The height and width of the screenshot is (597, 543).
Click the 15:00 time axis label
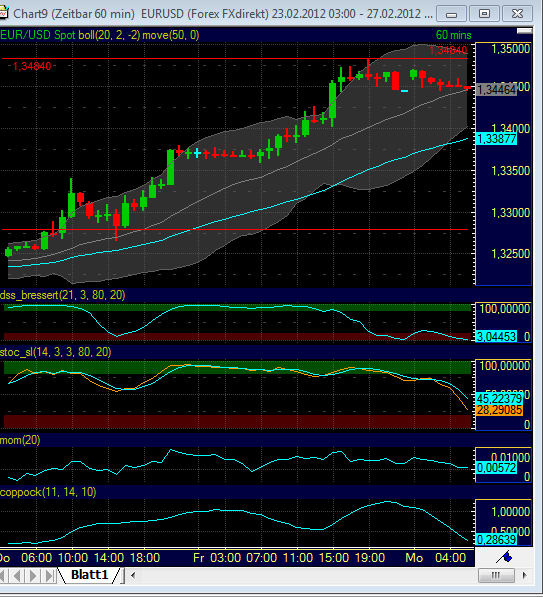coord(334,558)
